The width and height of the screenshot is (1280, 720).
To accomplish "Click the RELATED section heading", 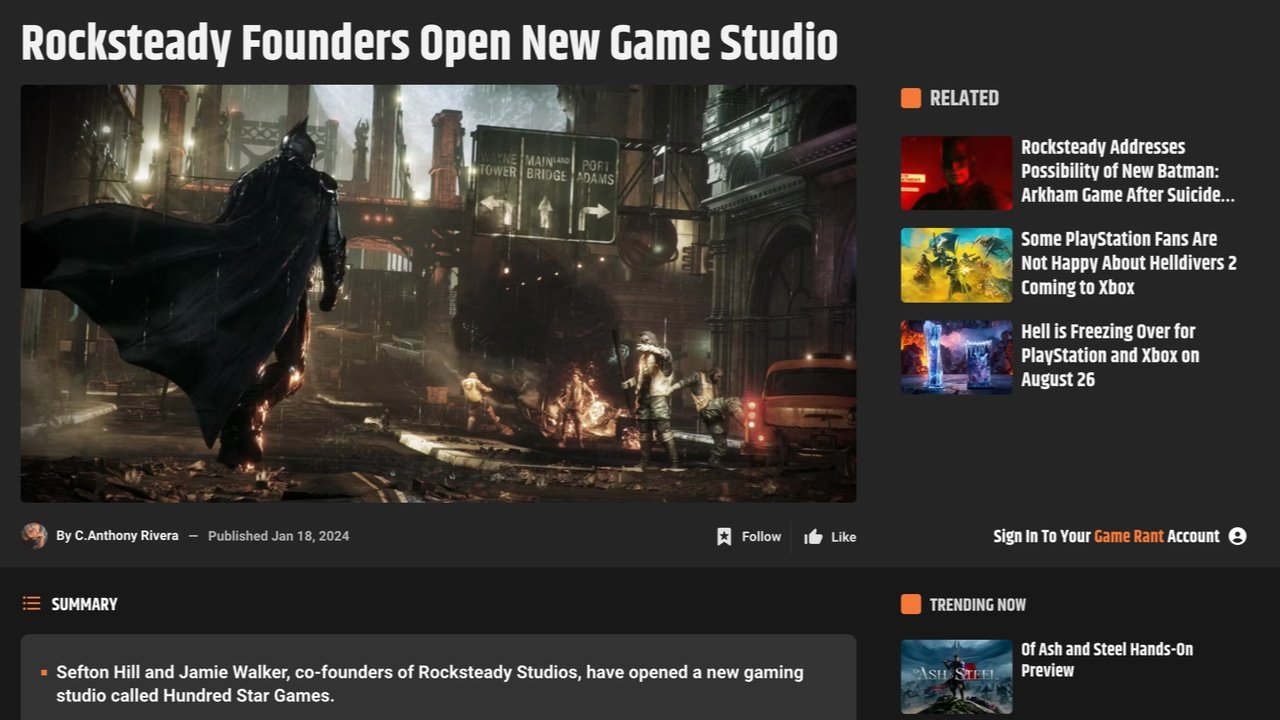I will (964, 98).
